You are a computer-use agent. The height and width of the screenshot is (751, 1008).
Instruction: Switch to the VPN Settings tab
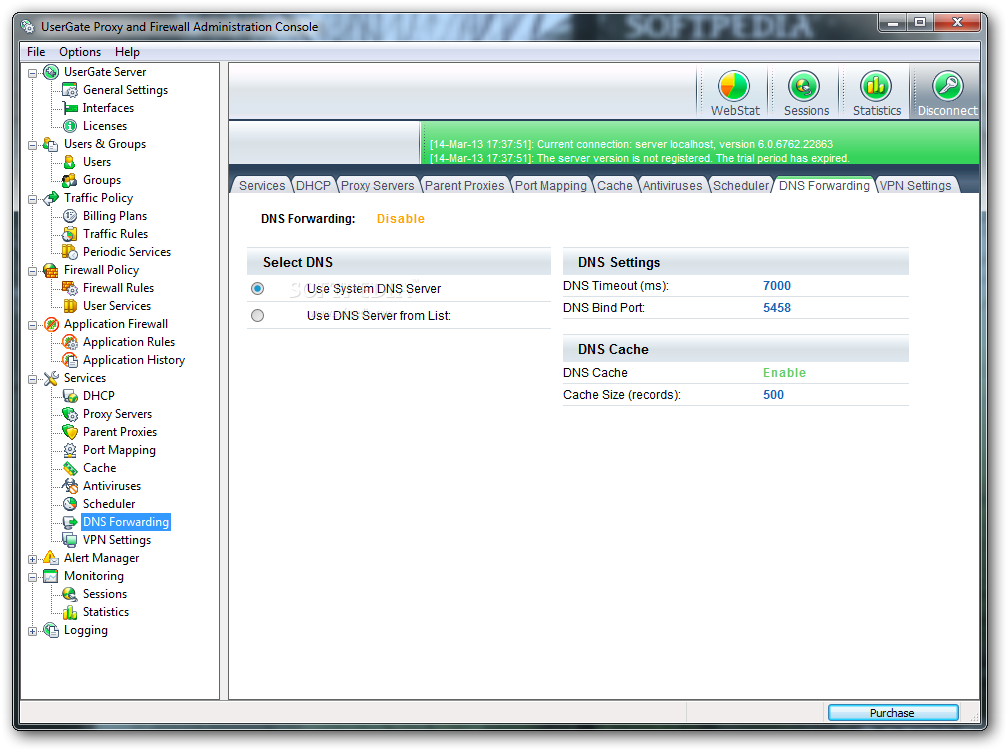pyautogui.click(x=915, y=186)
